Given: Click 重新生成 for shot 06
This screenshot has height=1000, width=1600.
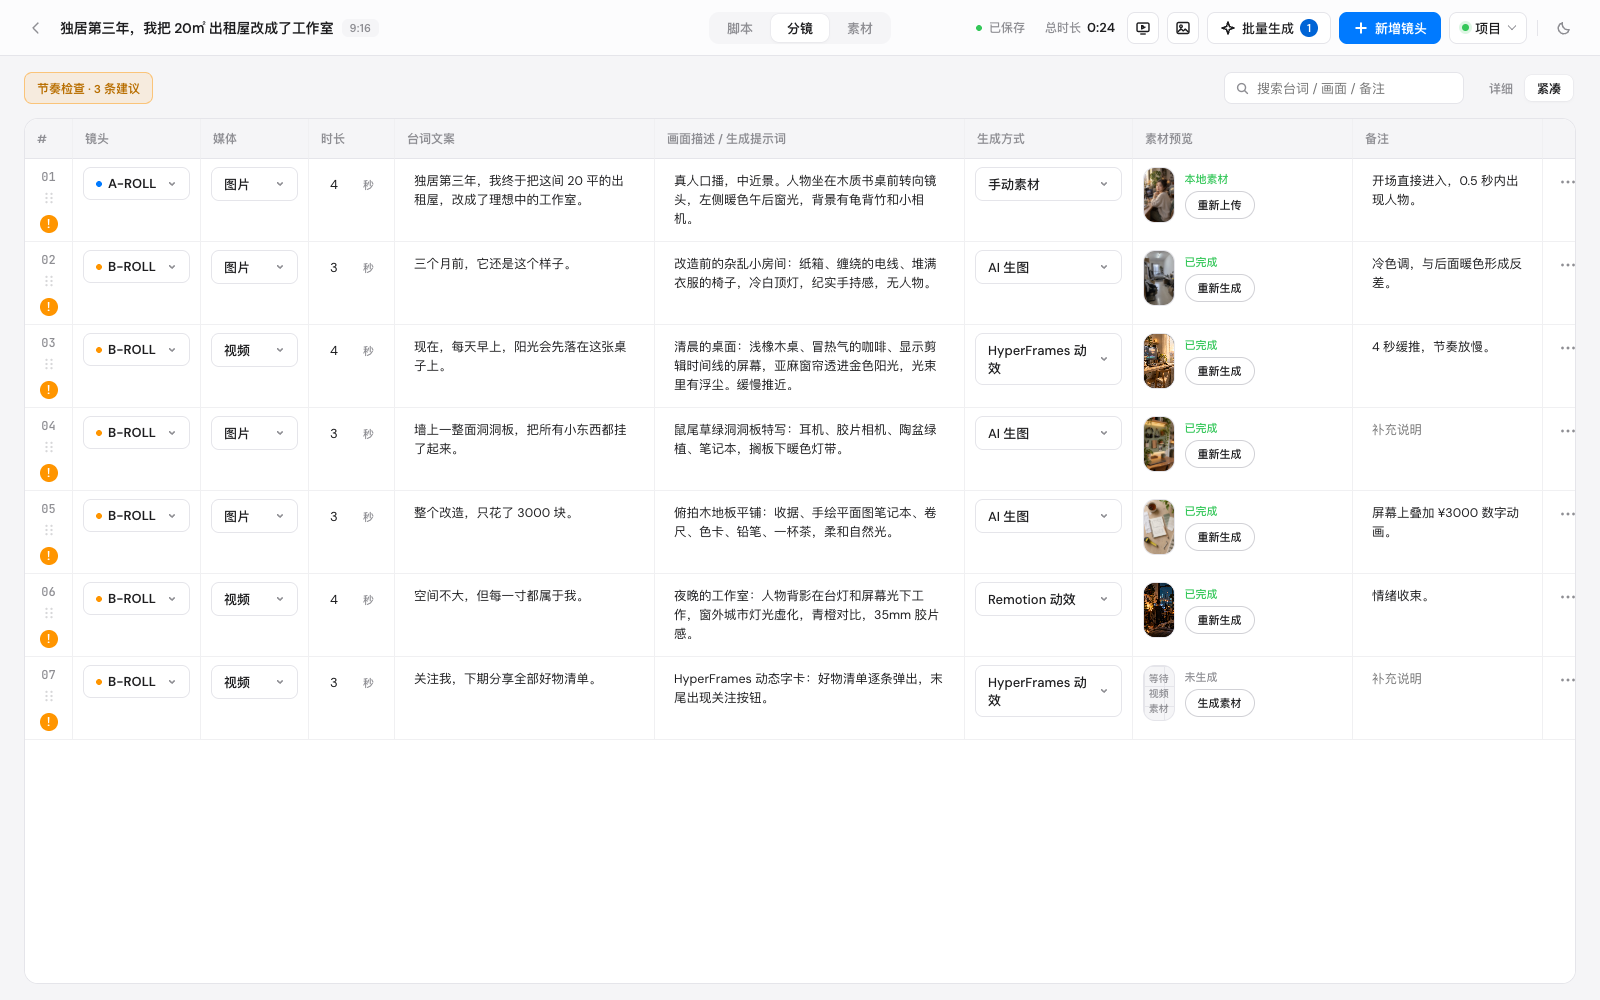Looking at the screenshot, I should [x=1219, y=620].
